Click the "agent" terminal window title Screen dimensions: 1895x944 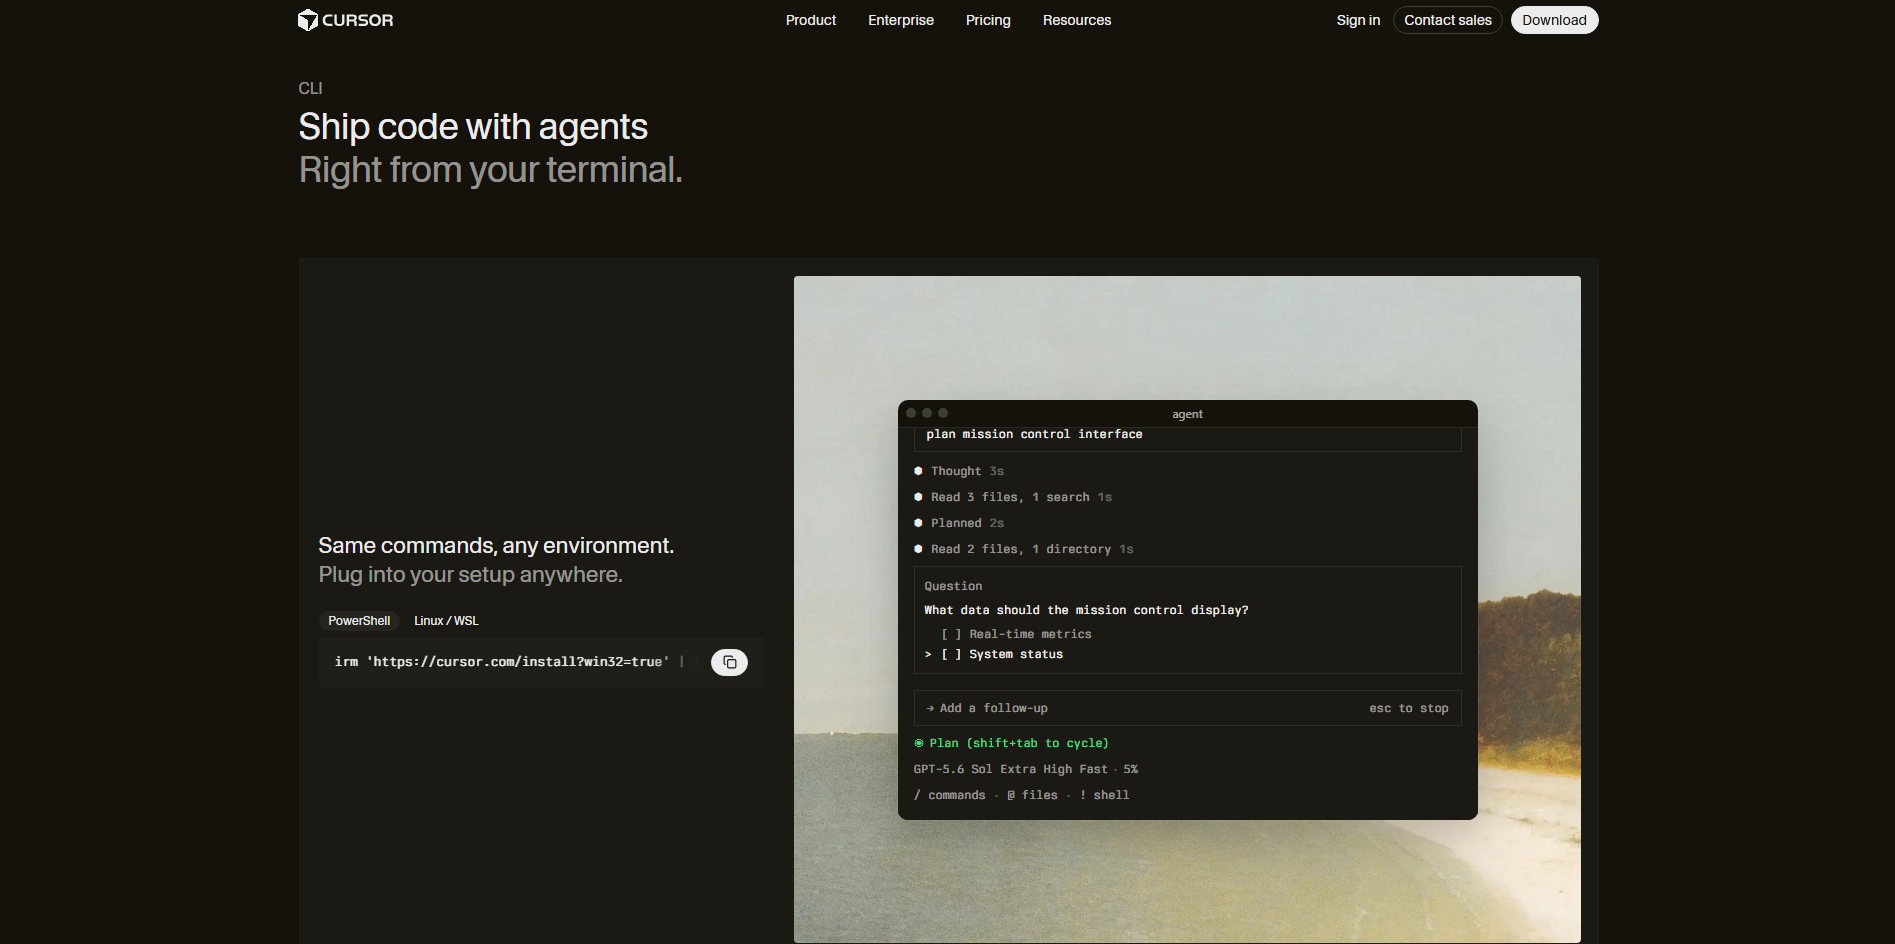[x=1187, y=414]
